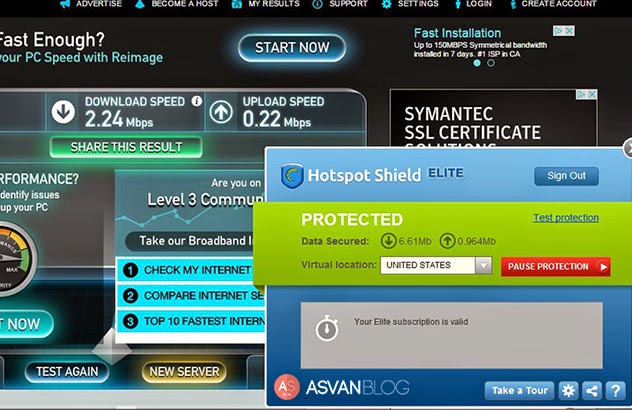Click the virtual location dropdown arrow
The image size is (632, 410).
tap(484, 266)
